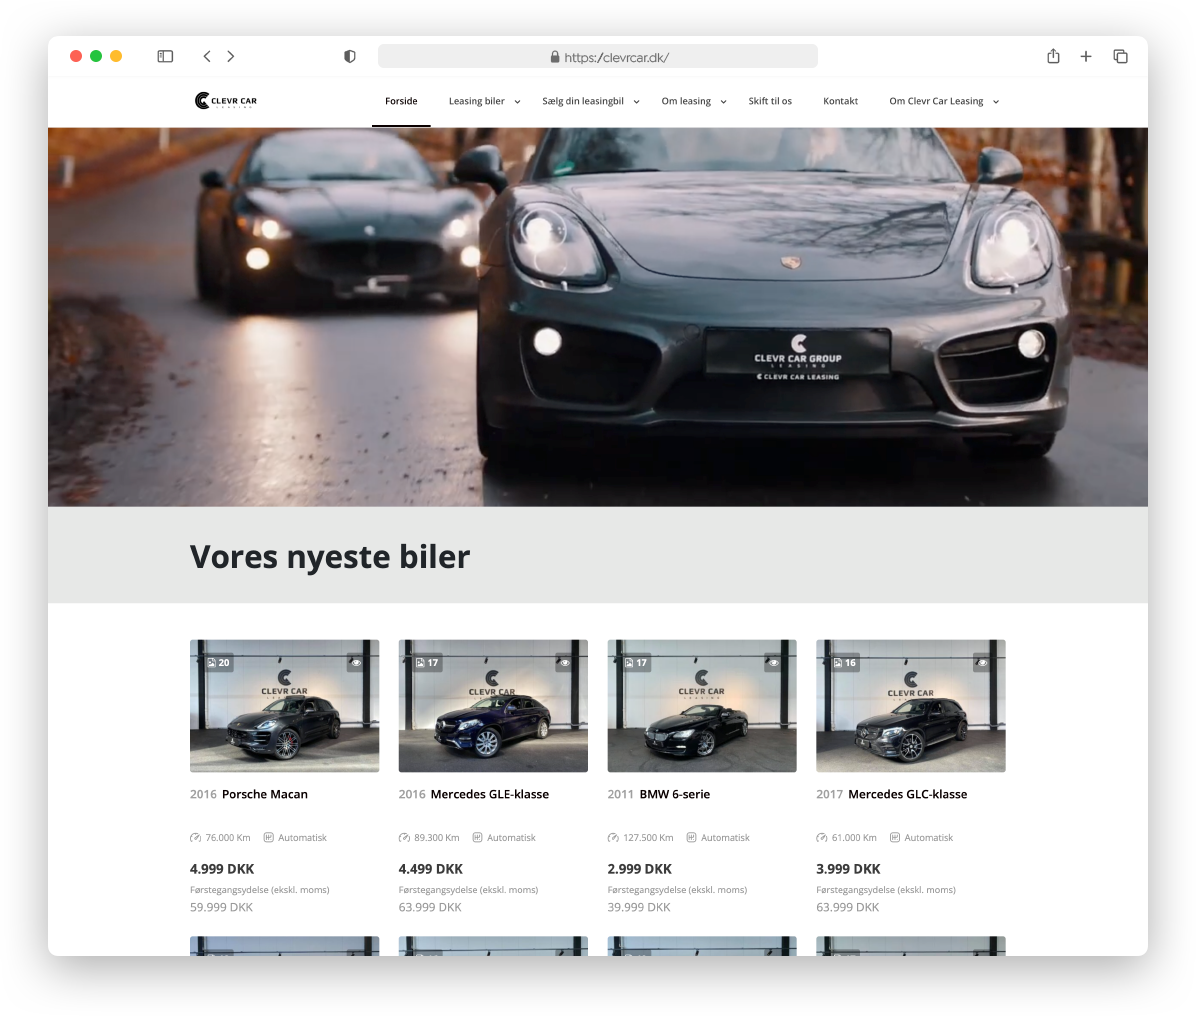The image size is (1196, 1016).
Task: Expand chevron next to Om Clevr Car Leasing
Action: [x=995, y=102]
